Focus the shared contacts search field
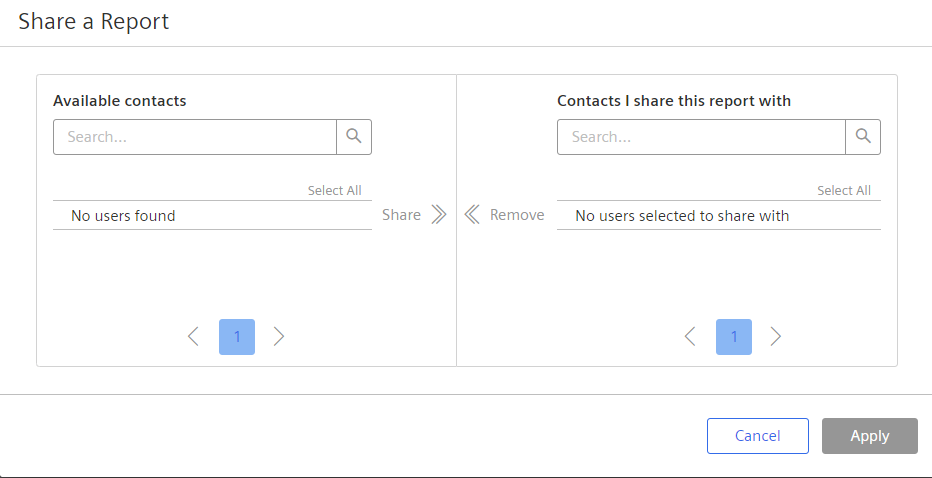Viewport: 932px width, 478px height. point(701,137)
